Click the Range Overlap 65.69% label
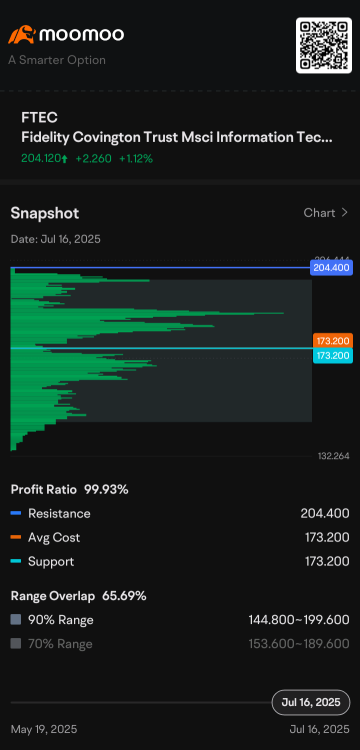 (78, 596)
